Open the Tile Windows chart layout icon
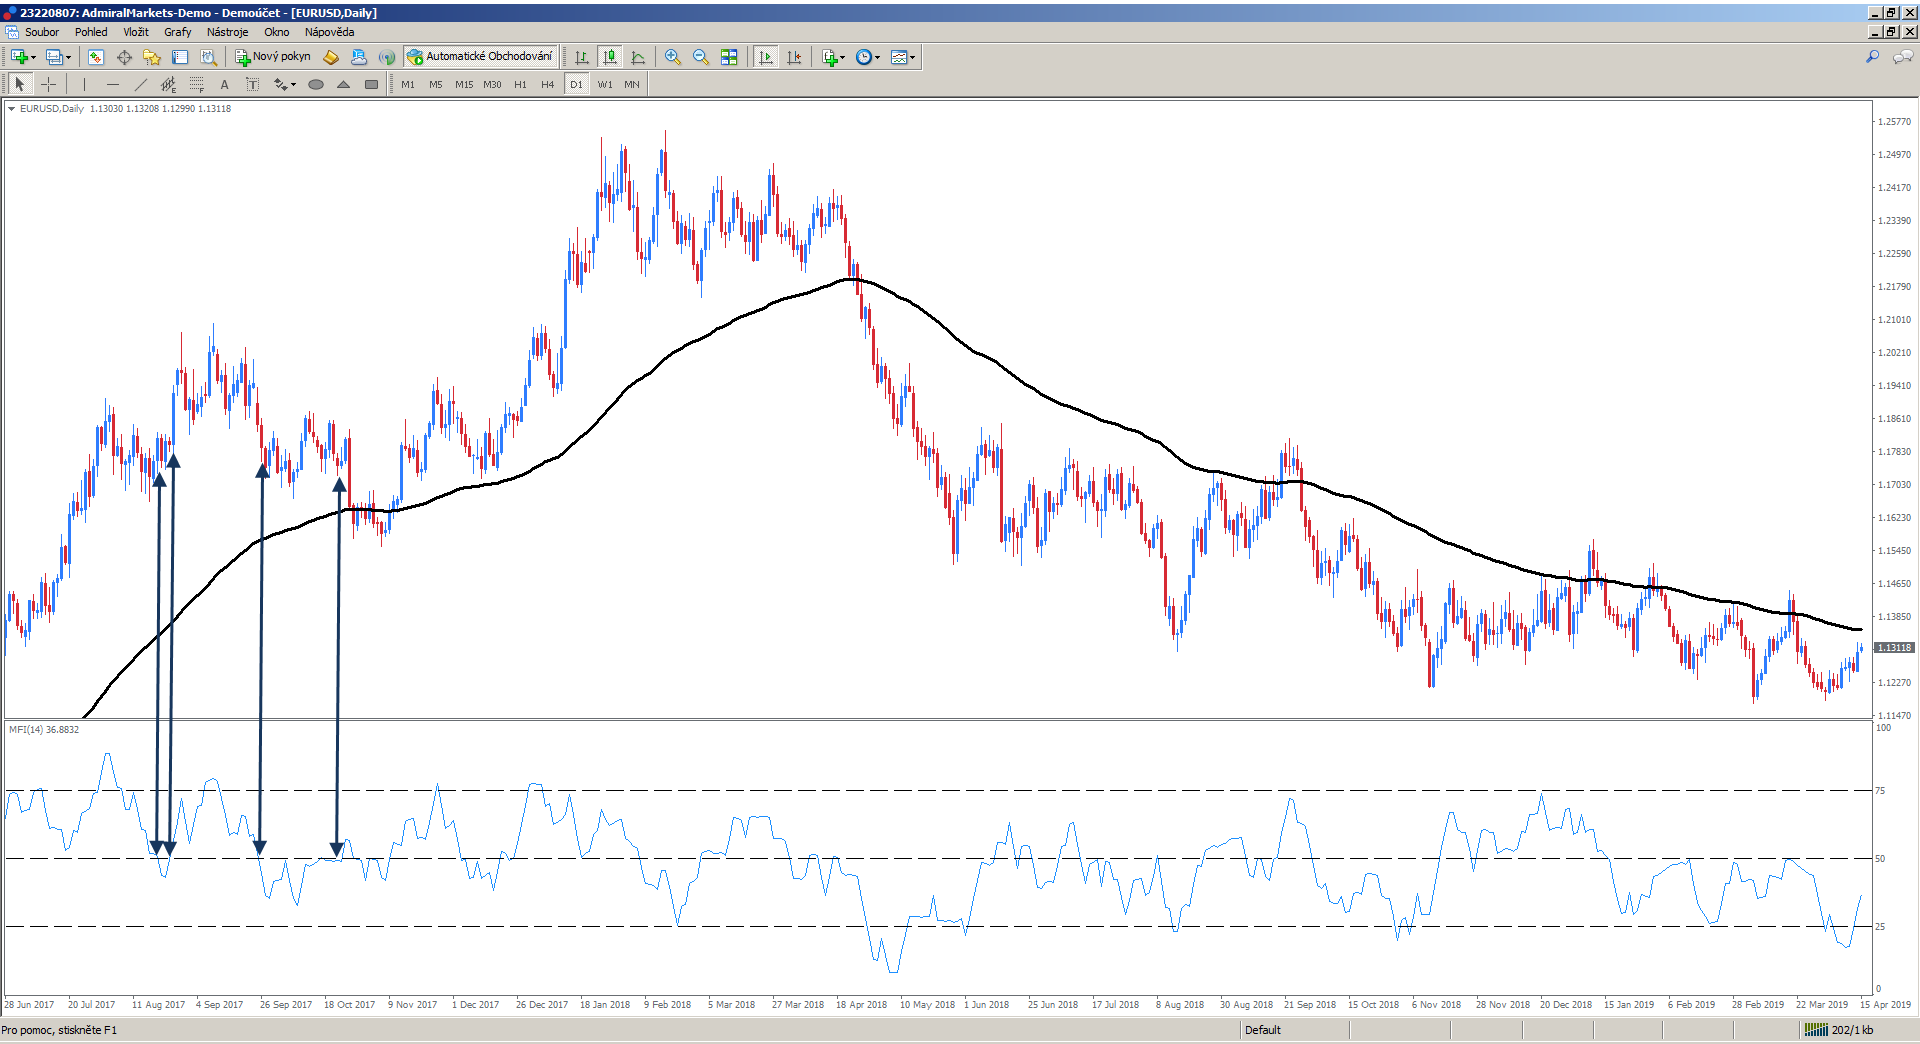 click(729, 57)
